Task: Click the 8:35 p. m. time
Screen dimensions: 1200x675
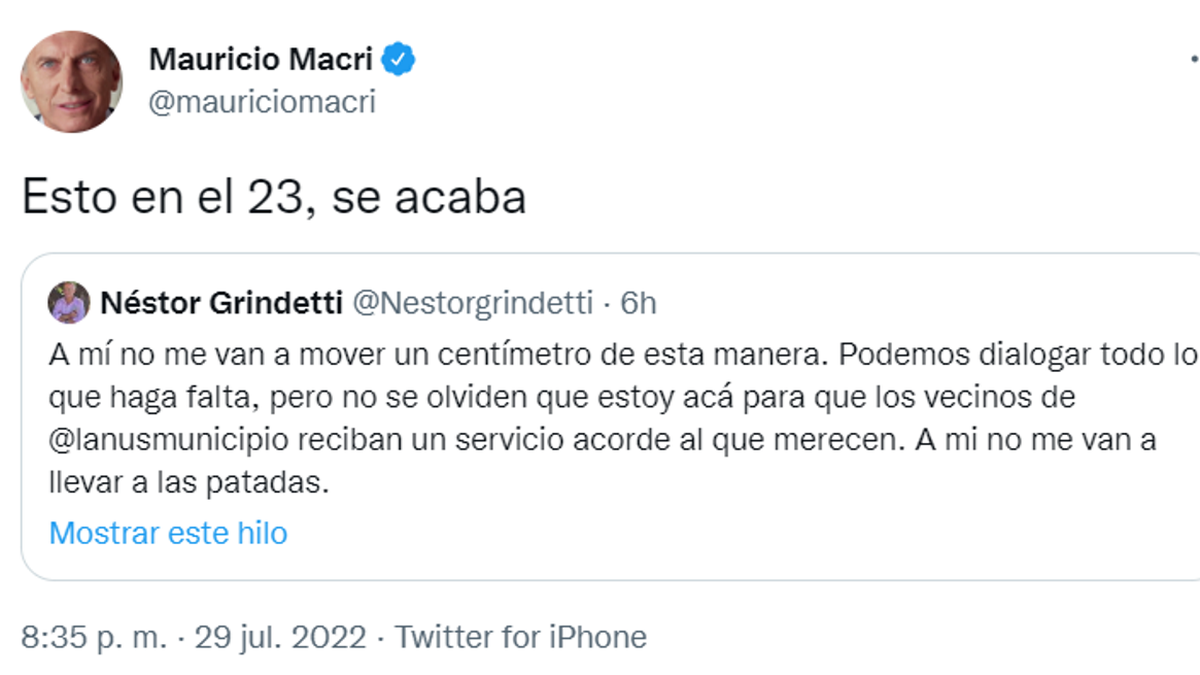Action: (x=94, y=637)
